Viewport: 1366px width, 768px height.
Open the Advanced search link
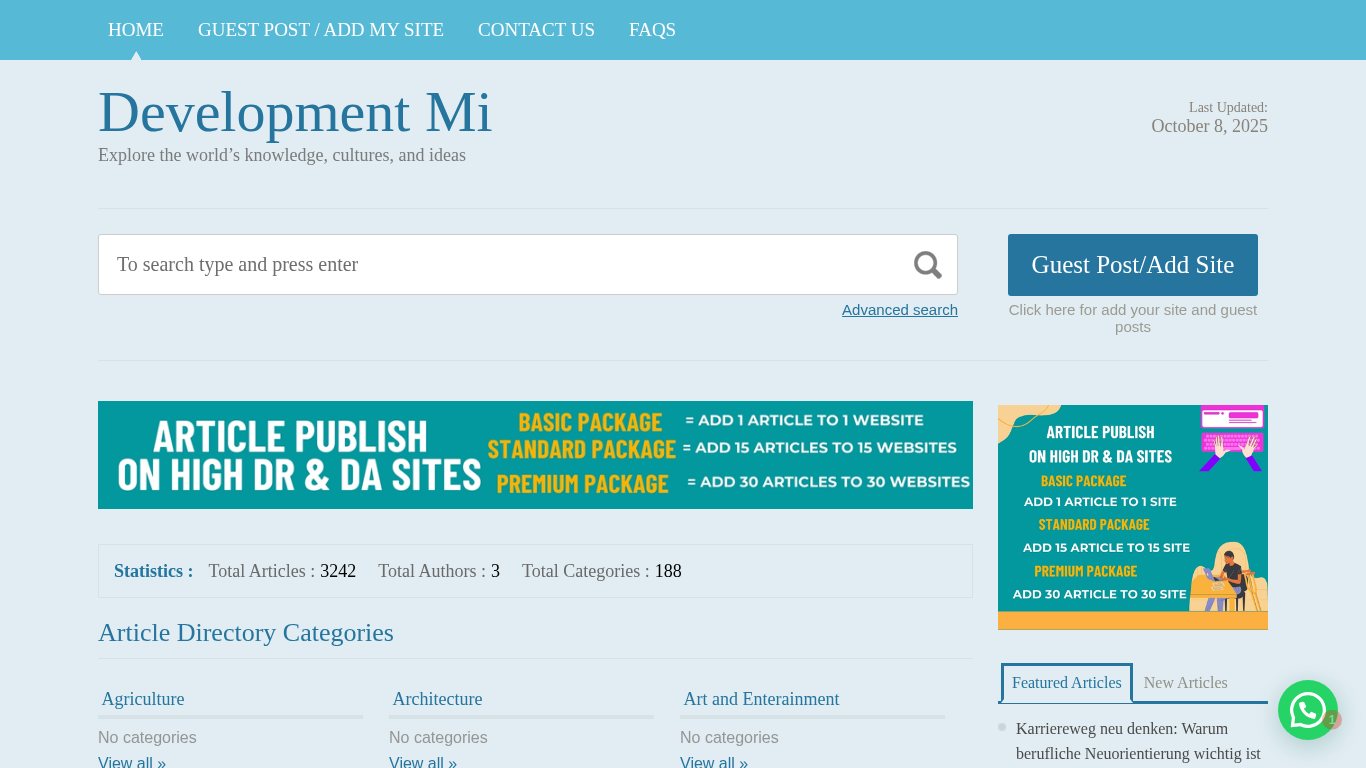pyautogui.click(x=899, y=310)
